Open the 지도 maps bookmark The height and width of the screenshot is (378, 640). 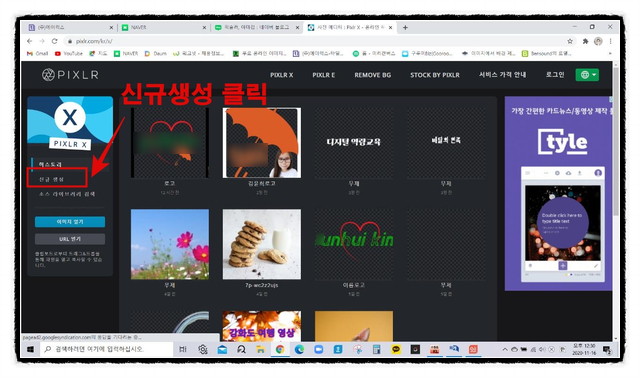[98, 53]
